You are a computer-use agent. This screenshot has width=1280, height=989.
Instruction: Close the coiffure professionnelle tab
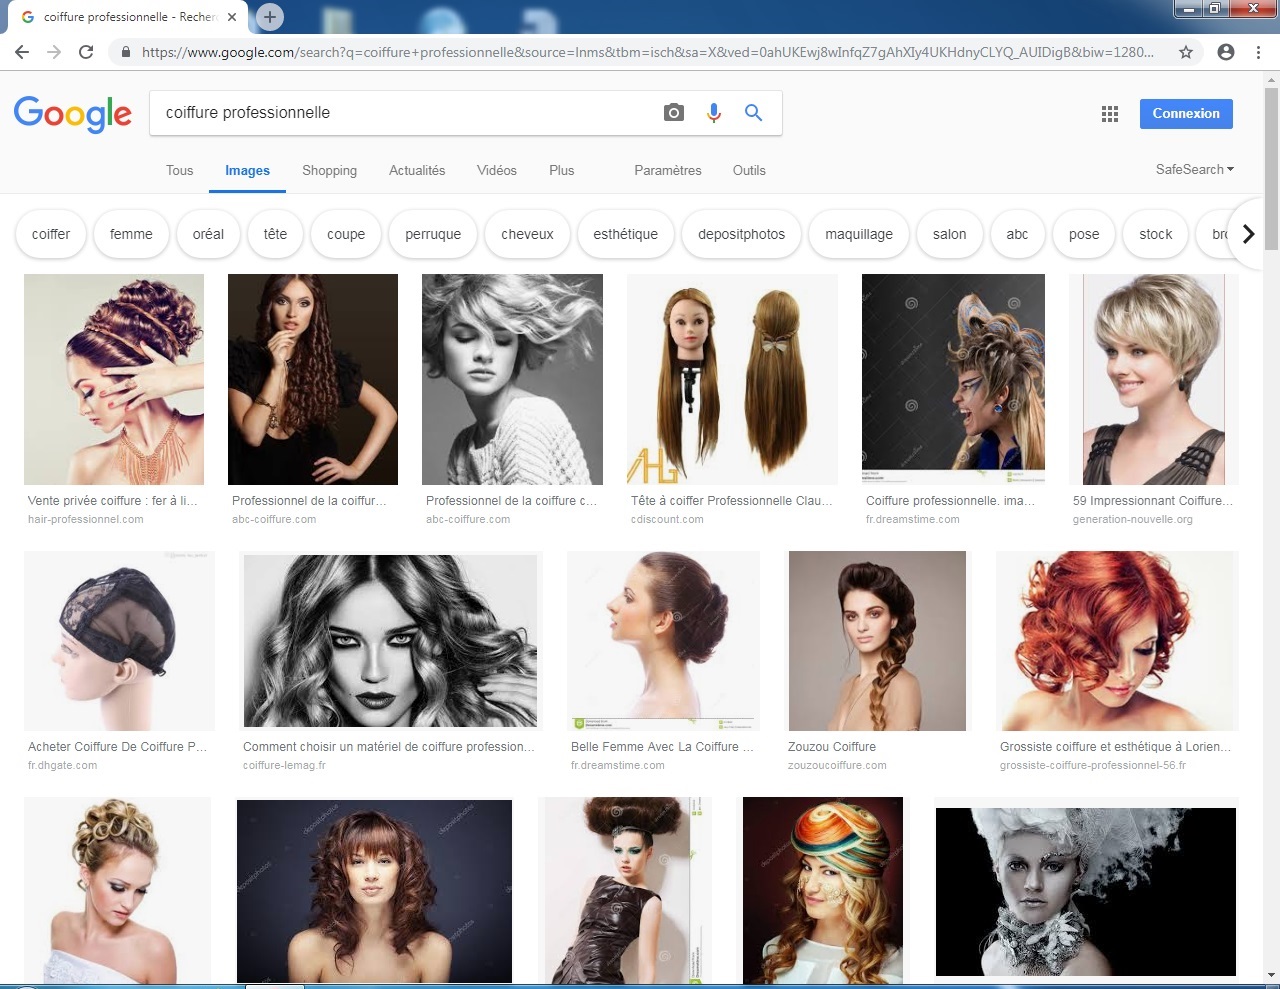(x=232, y=17)
